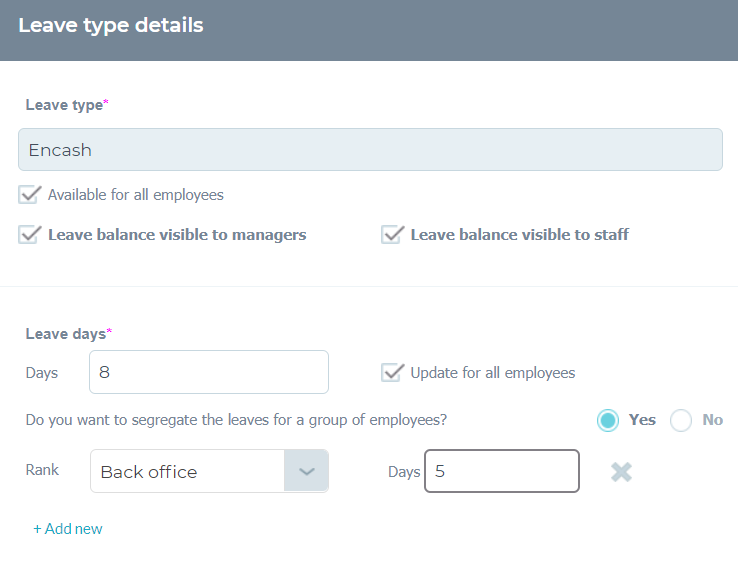Uncheck Leave balance visible to staff
This screenshot has width=738, height=583.
click(x=393, y=234)
